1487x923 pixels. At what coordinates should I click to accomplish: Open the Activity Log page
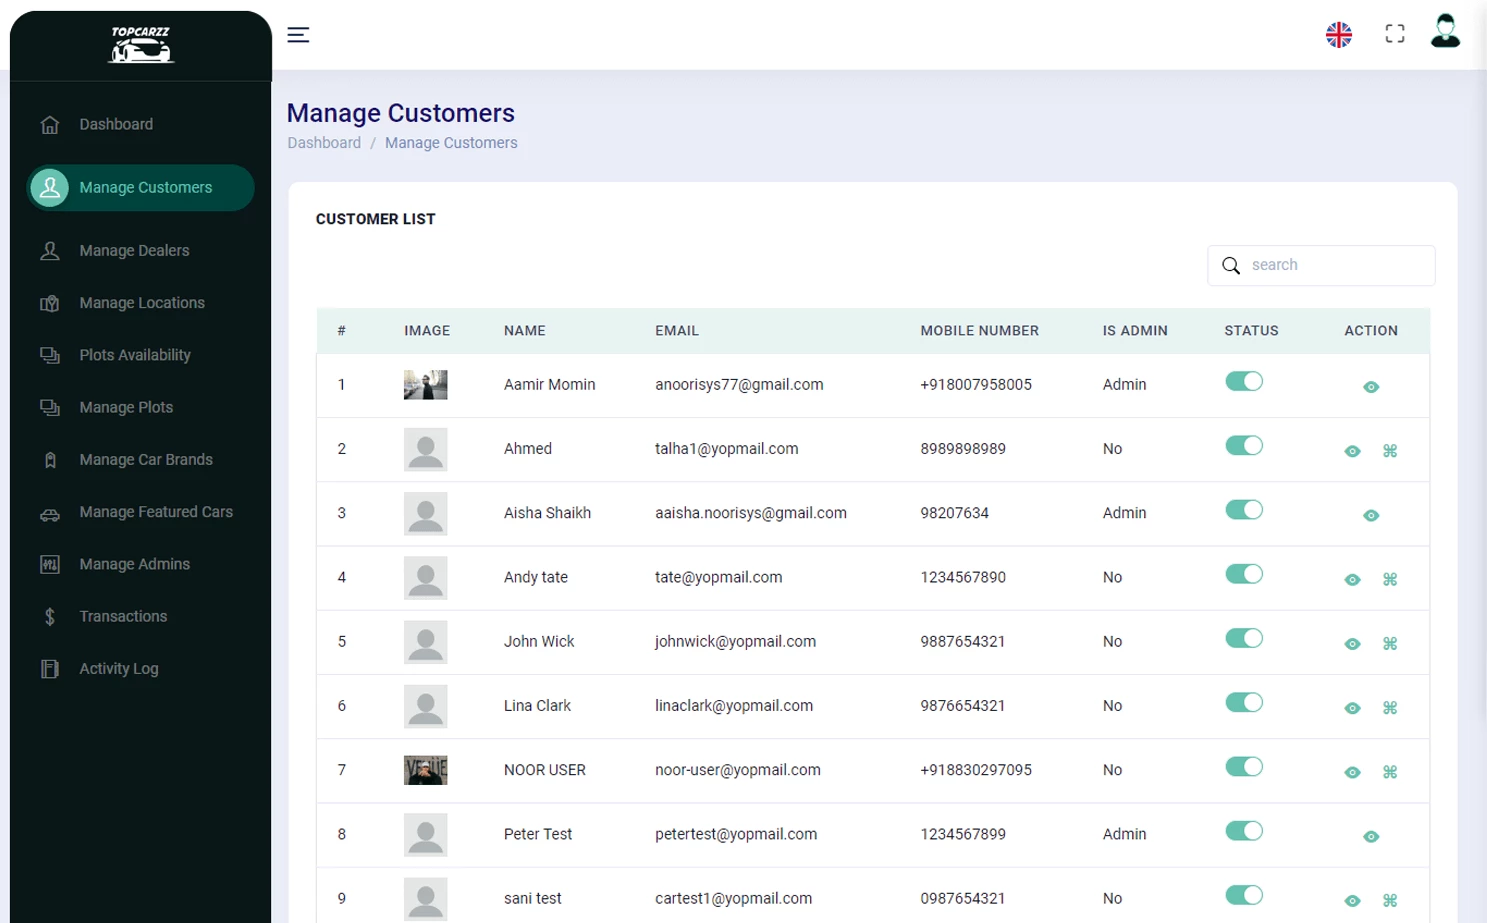(x=119, y=669)
